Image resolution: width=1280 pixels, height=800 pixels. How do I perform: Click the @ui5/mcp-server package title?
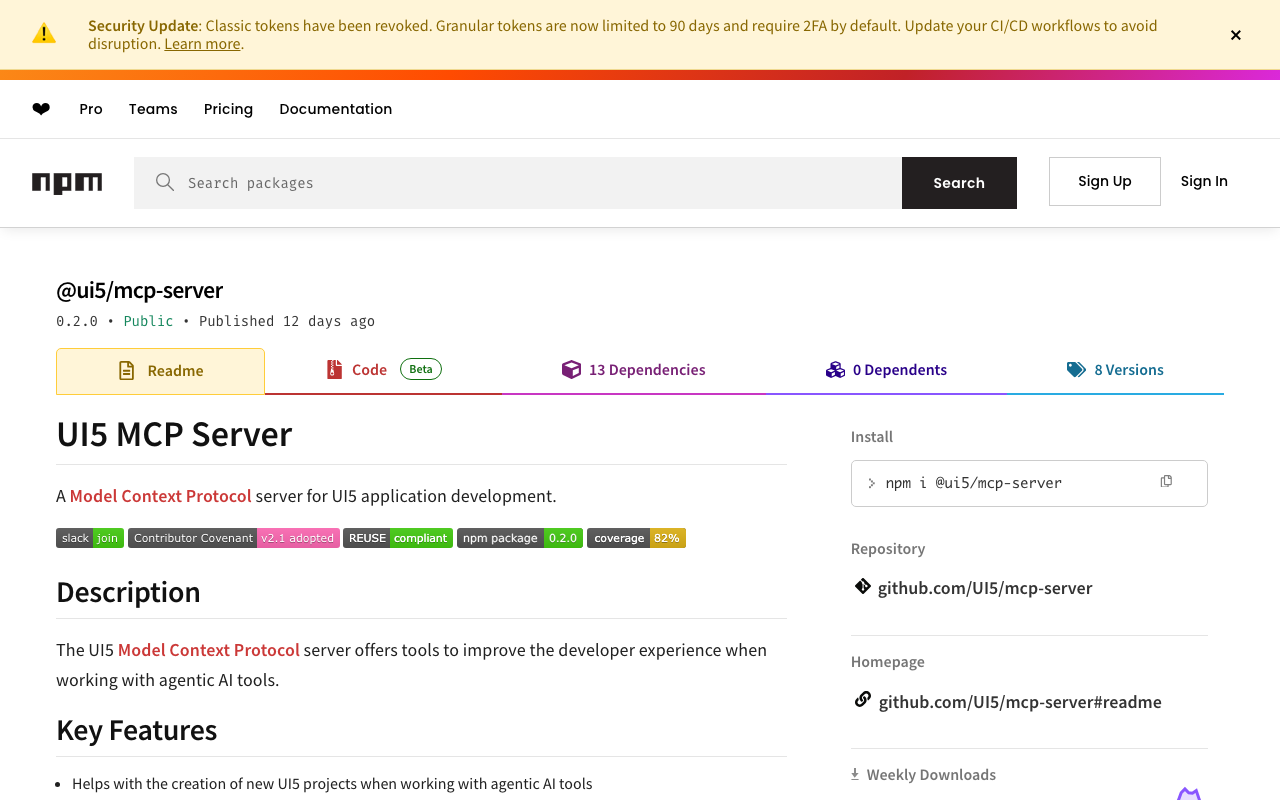tap(140, 290)
